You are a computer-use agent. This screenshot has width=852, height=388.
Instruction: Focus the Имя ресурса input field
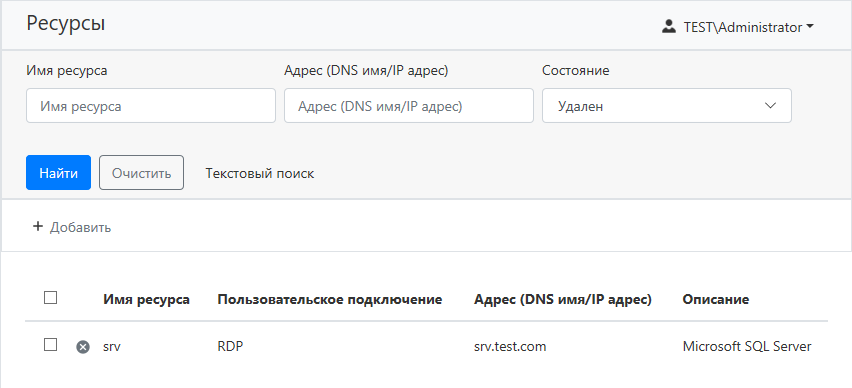click(x=151, y=106)
